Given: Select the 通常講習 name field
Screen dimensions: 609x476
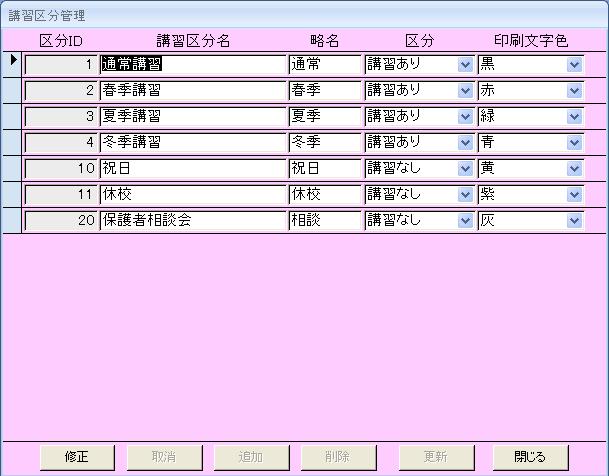Looking at the screenshot, I should tap(193, 64).
